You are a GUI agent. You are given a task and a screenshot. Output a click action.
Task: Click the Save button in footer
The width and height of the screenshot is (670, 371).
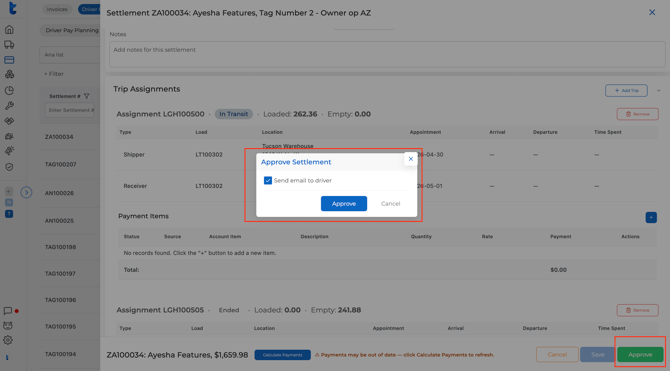point(597,354)
